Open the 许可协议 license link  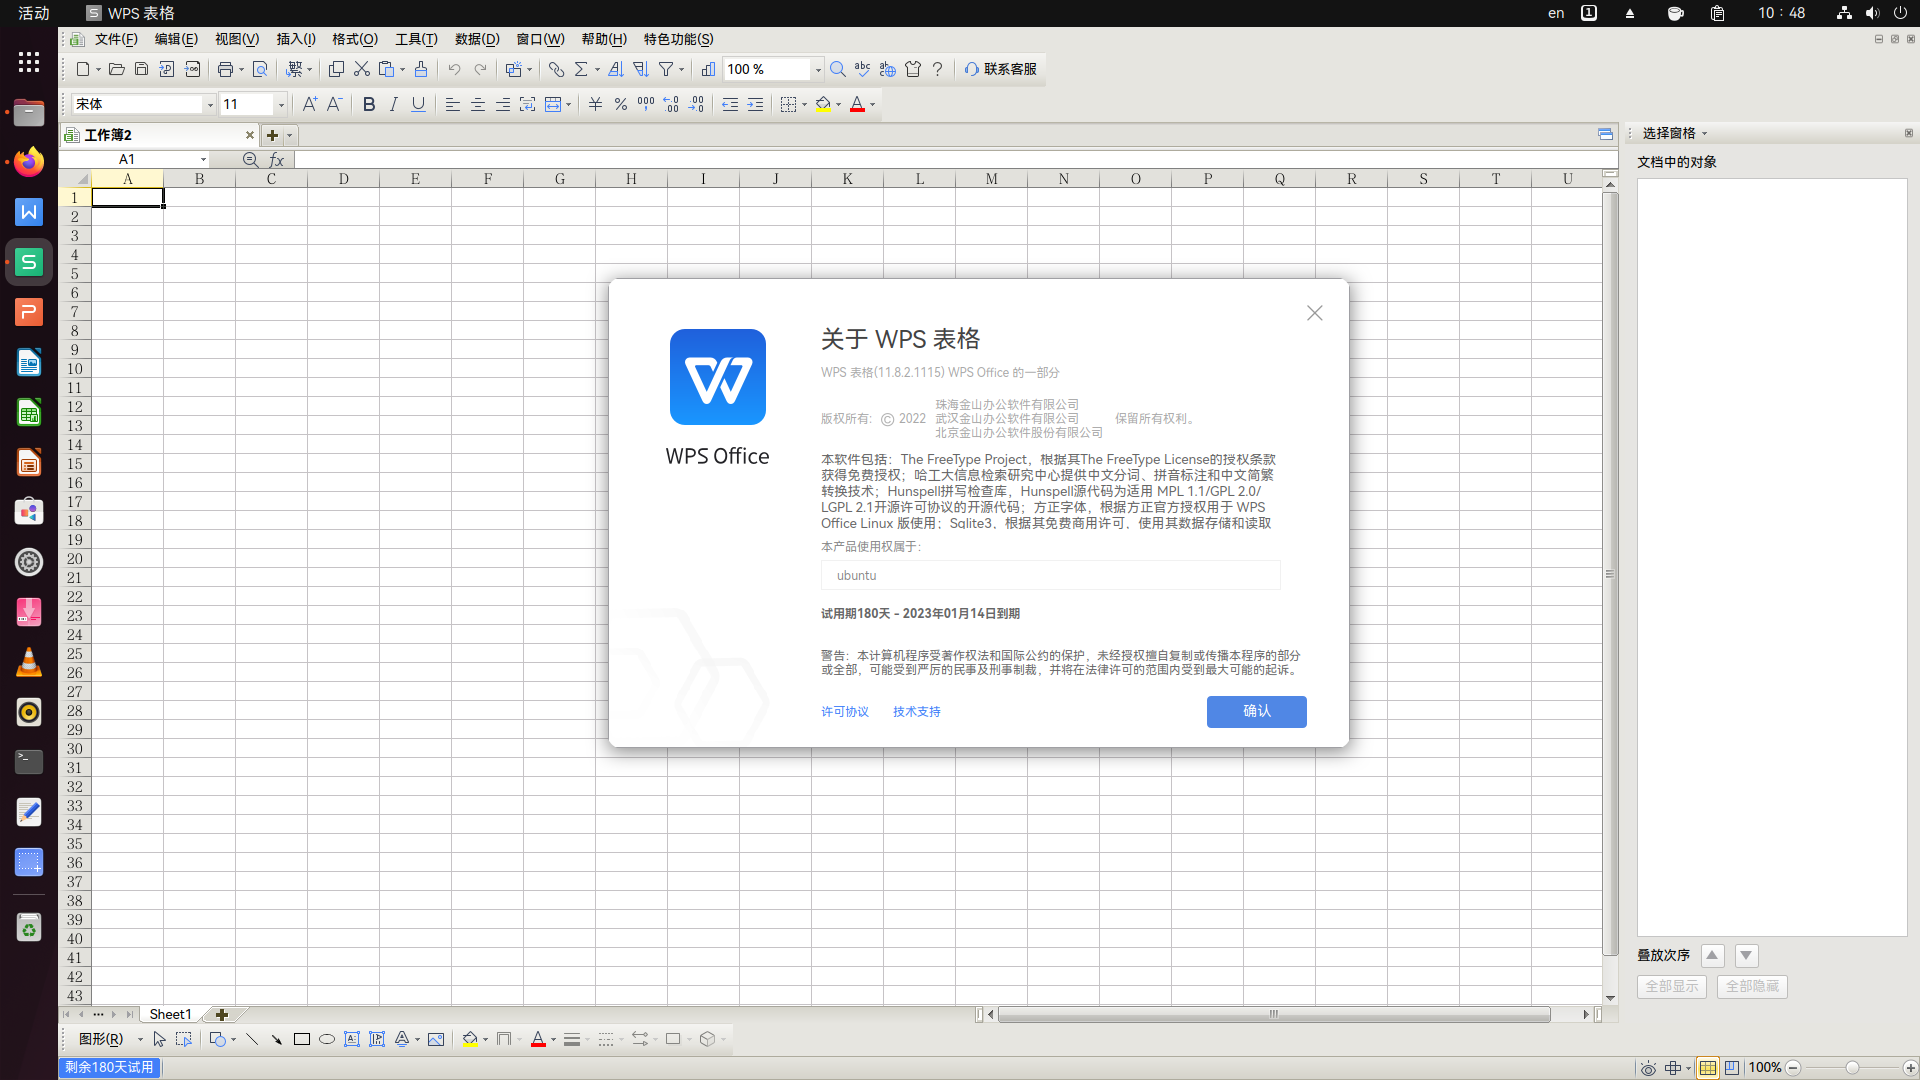pos(845,712)
